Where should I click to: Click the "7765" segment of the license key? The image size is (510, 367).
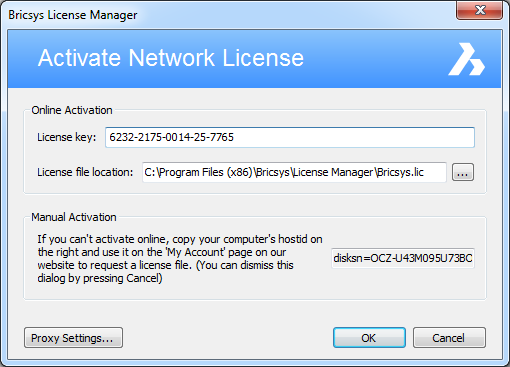tap(222, 137)
